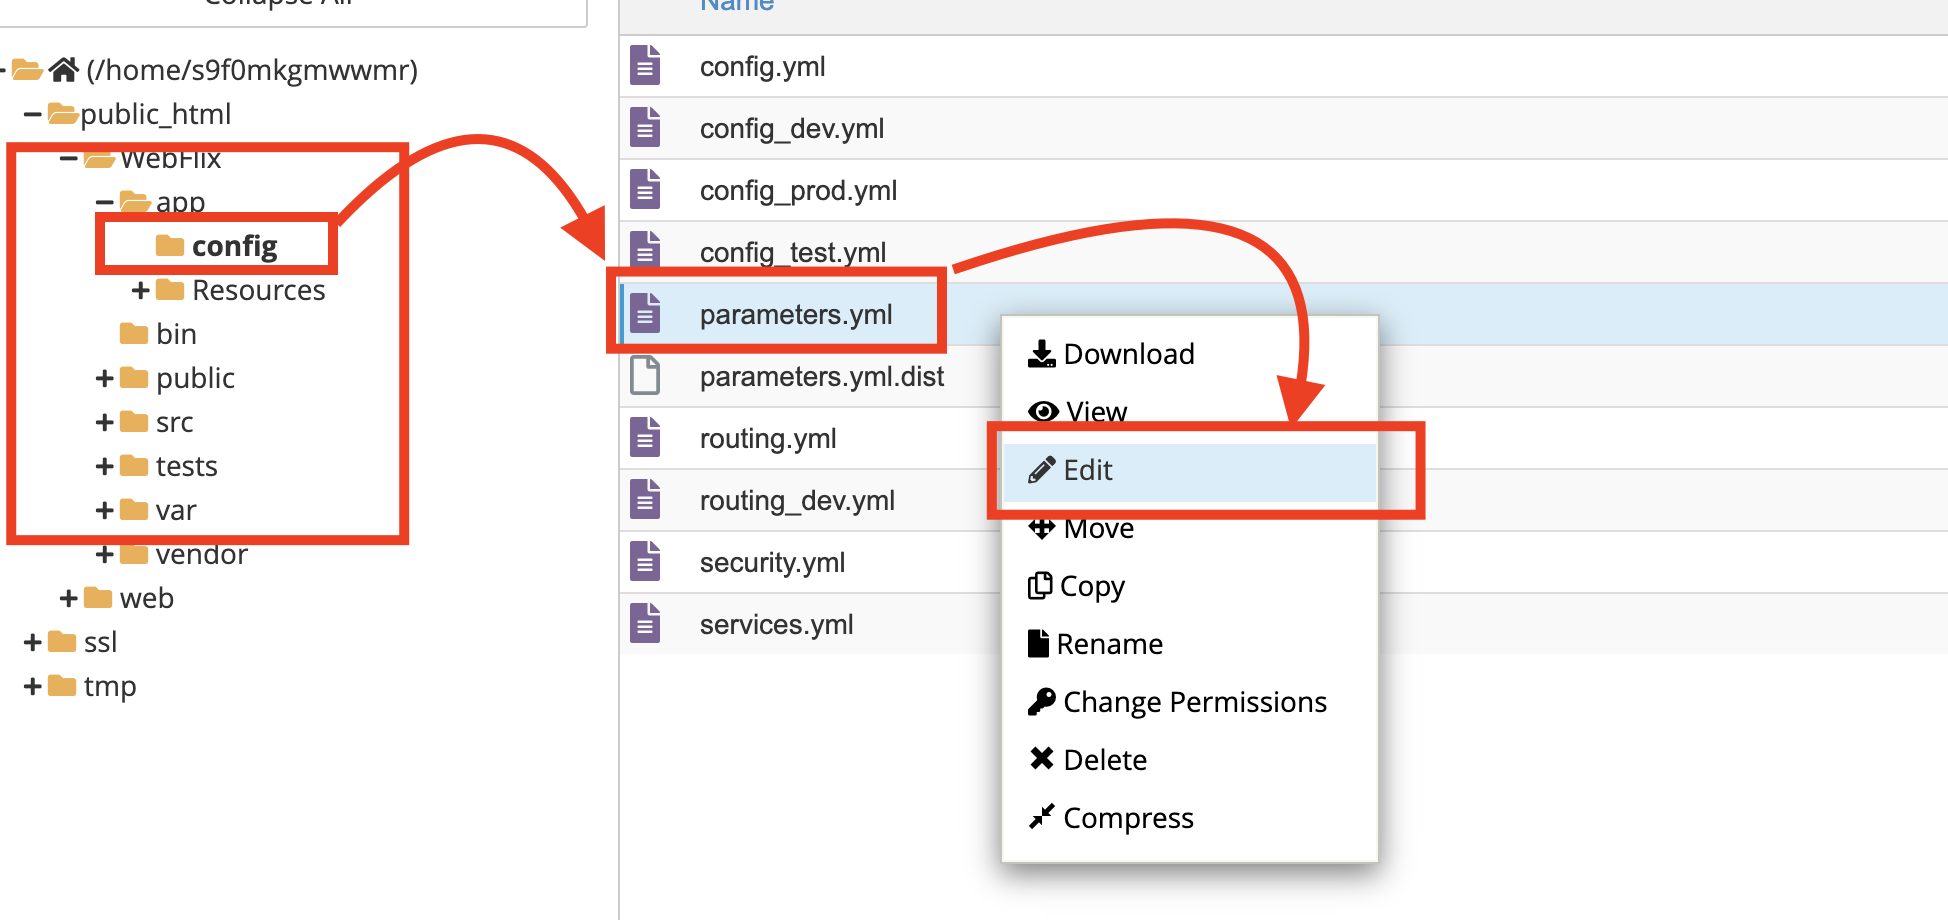This screenshot has width=1948, height=920.
Task: Choose Edit from the context menu
Action: coord(1088,470)
